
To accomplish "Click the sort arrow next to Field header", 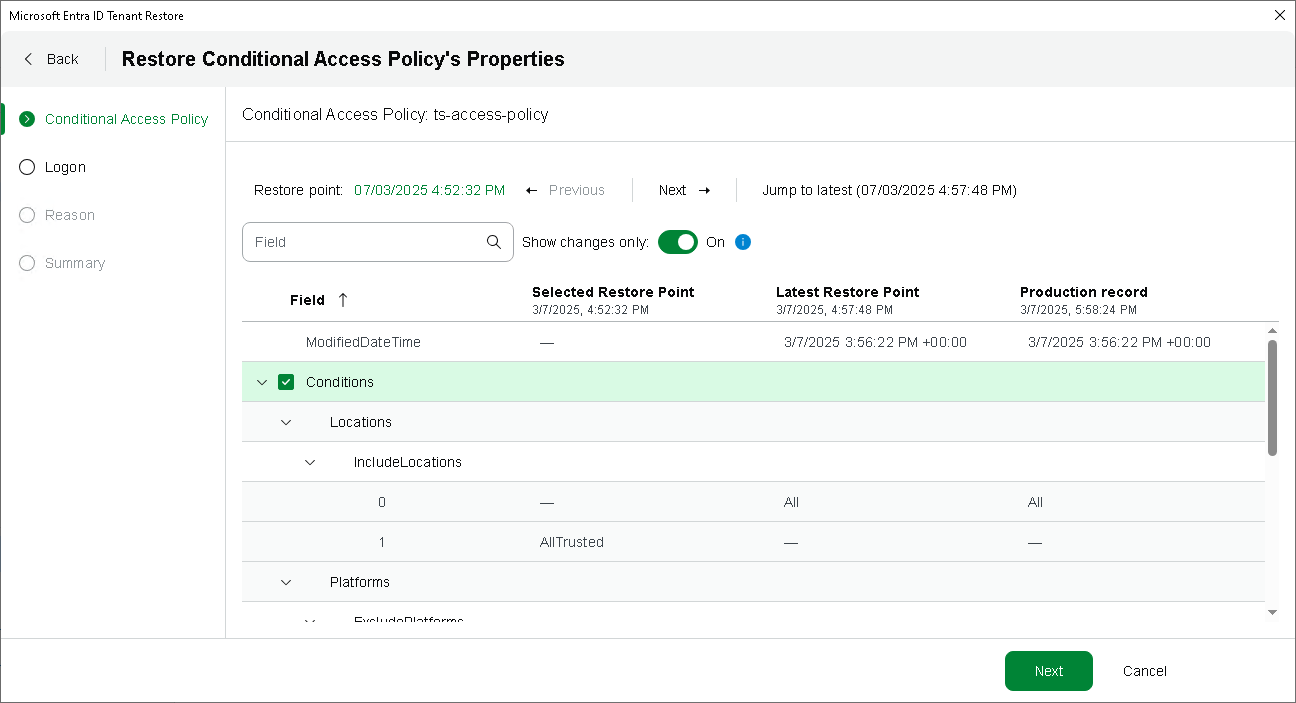I will [343, 300].
